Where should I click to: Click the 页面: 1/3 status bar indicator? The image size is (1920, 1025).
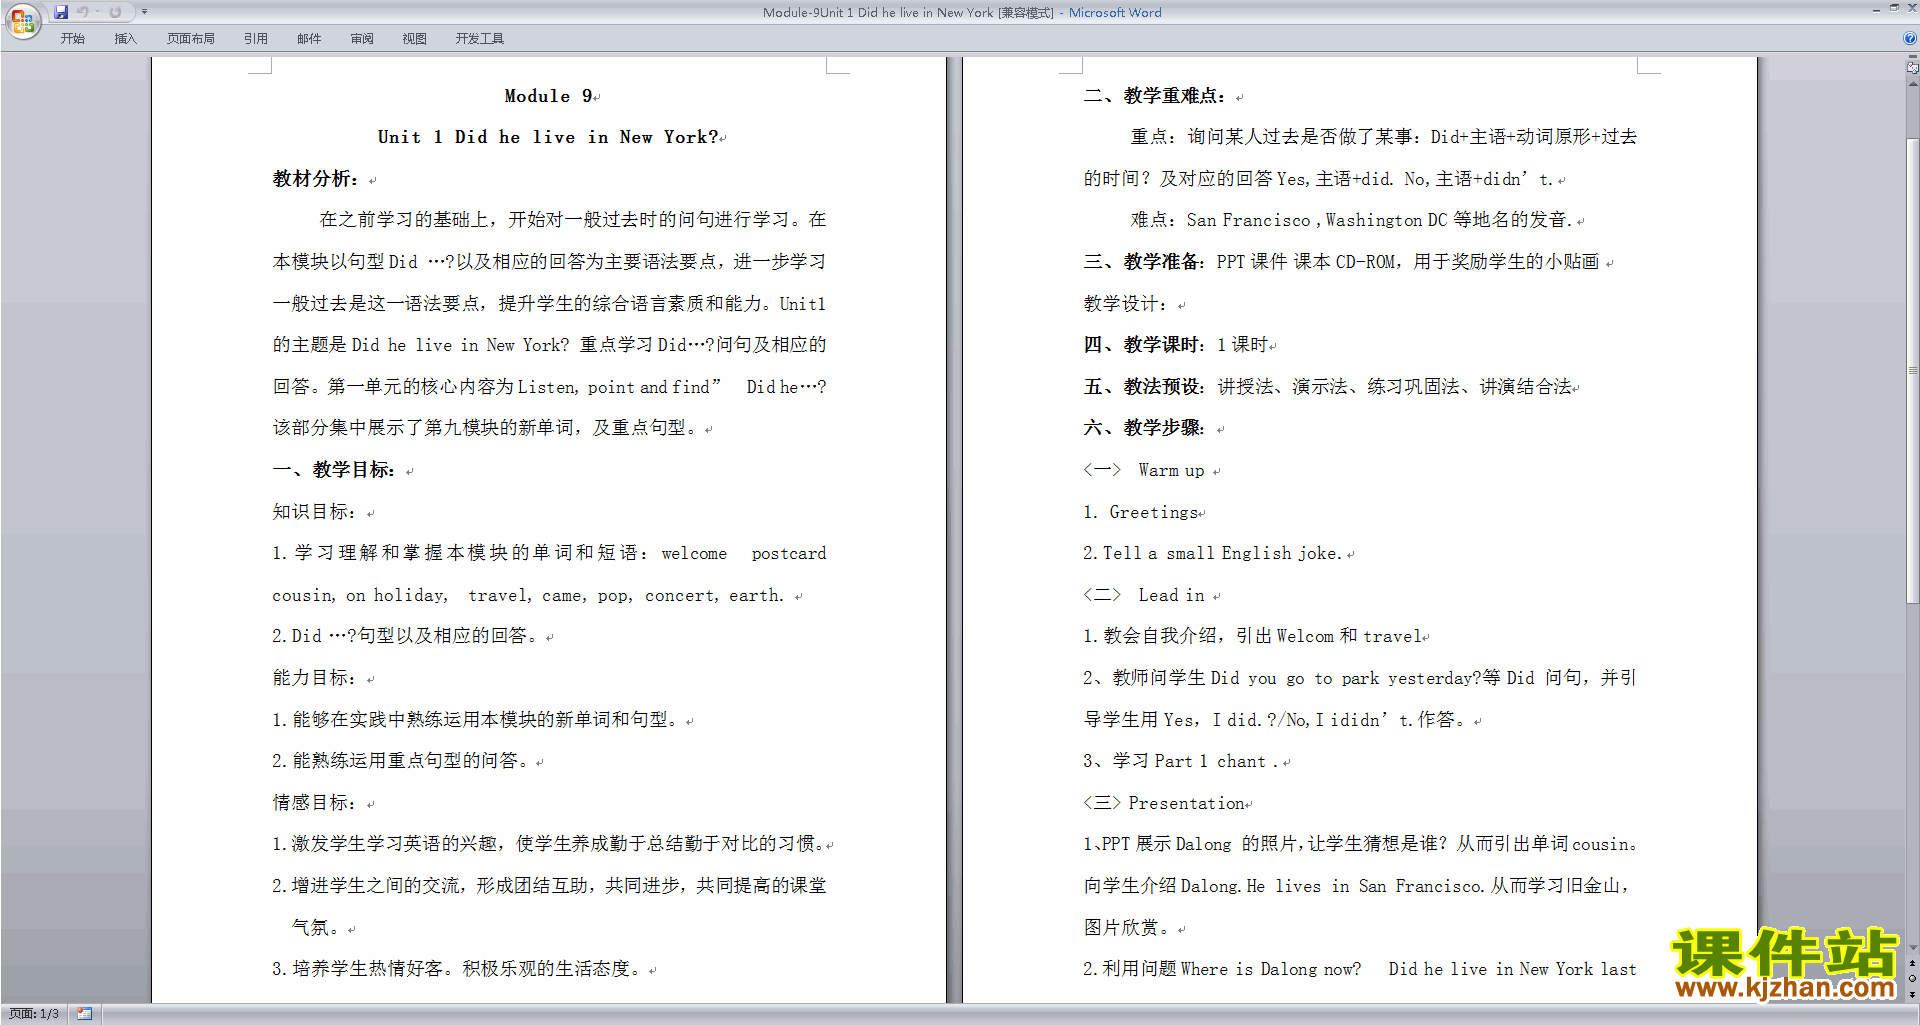[34, 1014]
